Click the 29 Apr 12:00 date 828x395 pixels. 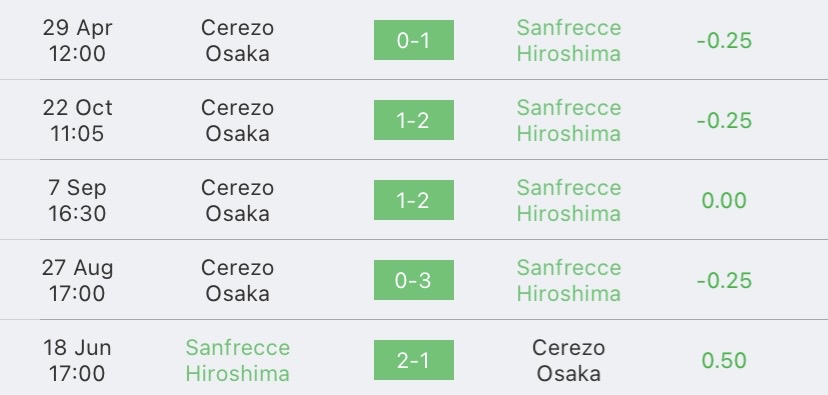click(77, 41)
